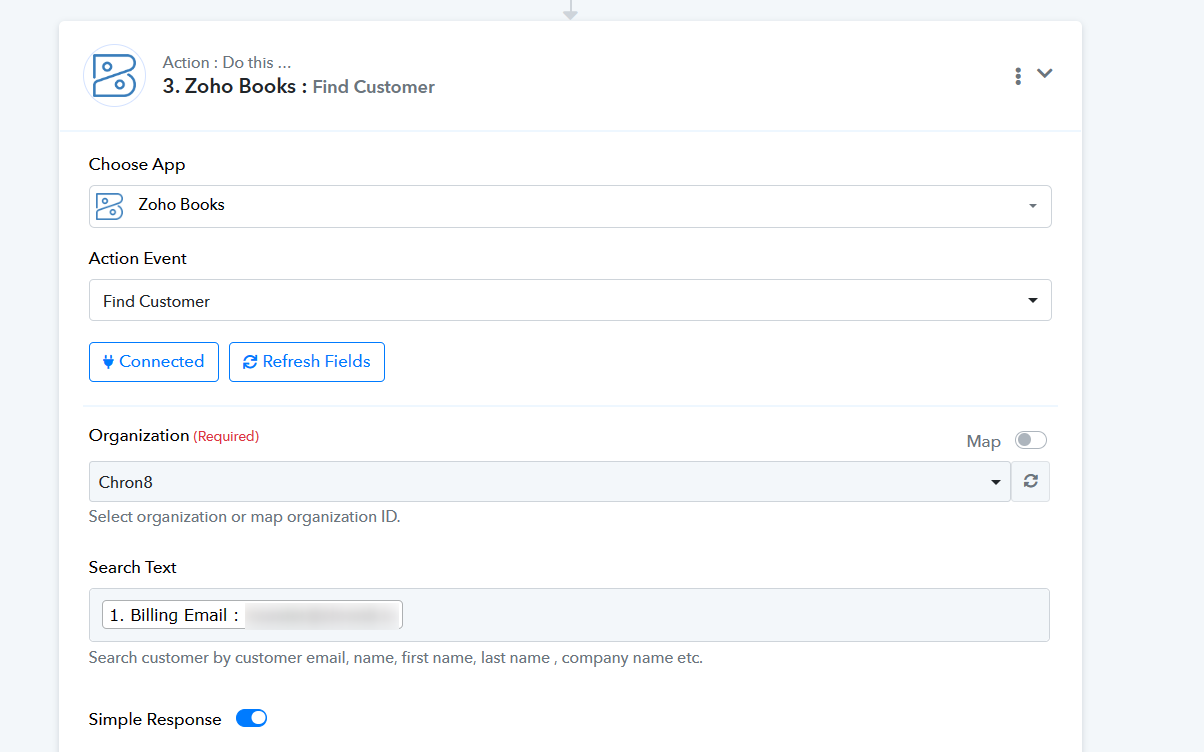Click the hint 'Select organization or map organization ID.'

245,517
